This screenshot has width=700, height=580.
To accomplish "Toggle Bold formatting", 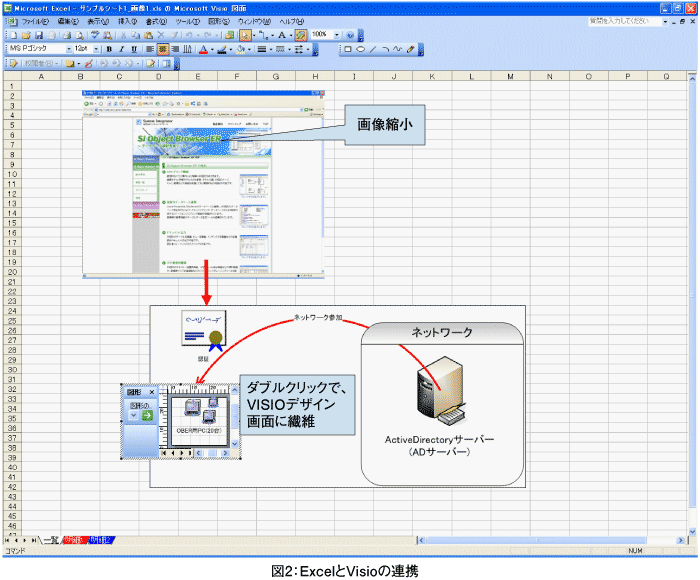I will [x=109, y=50].
